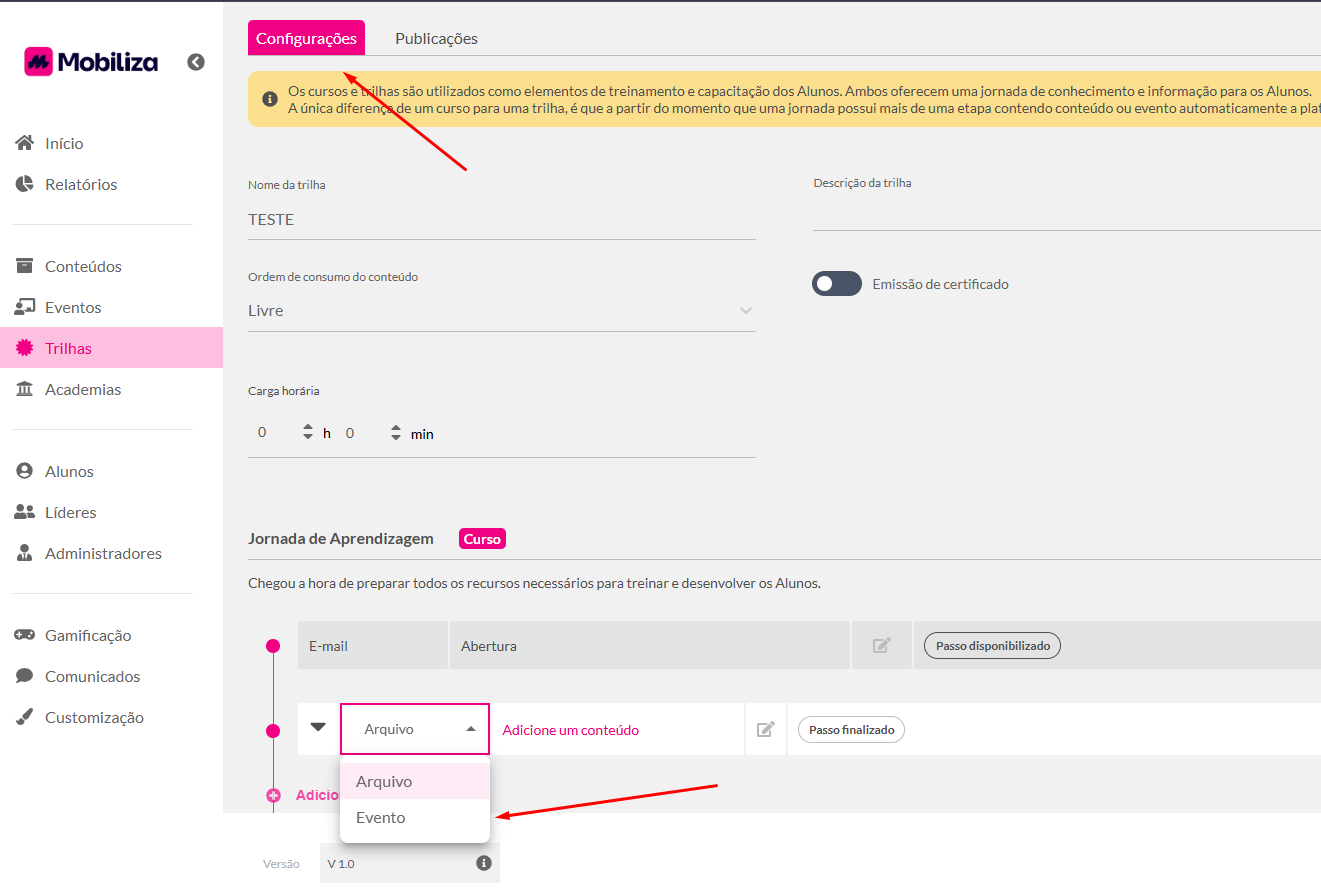The height and width of the screenshot is (895, 1321).
Task: Open the Academias section
Action: click(82, 389)
